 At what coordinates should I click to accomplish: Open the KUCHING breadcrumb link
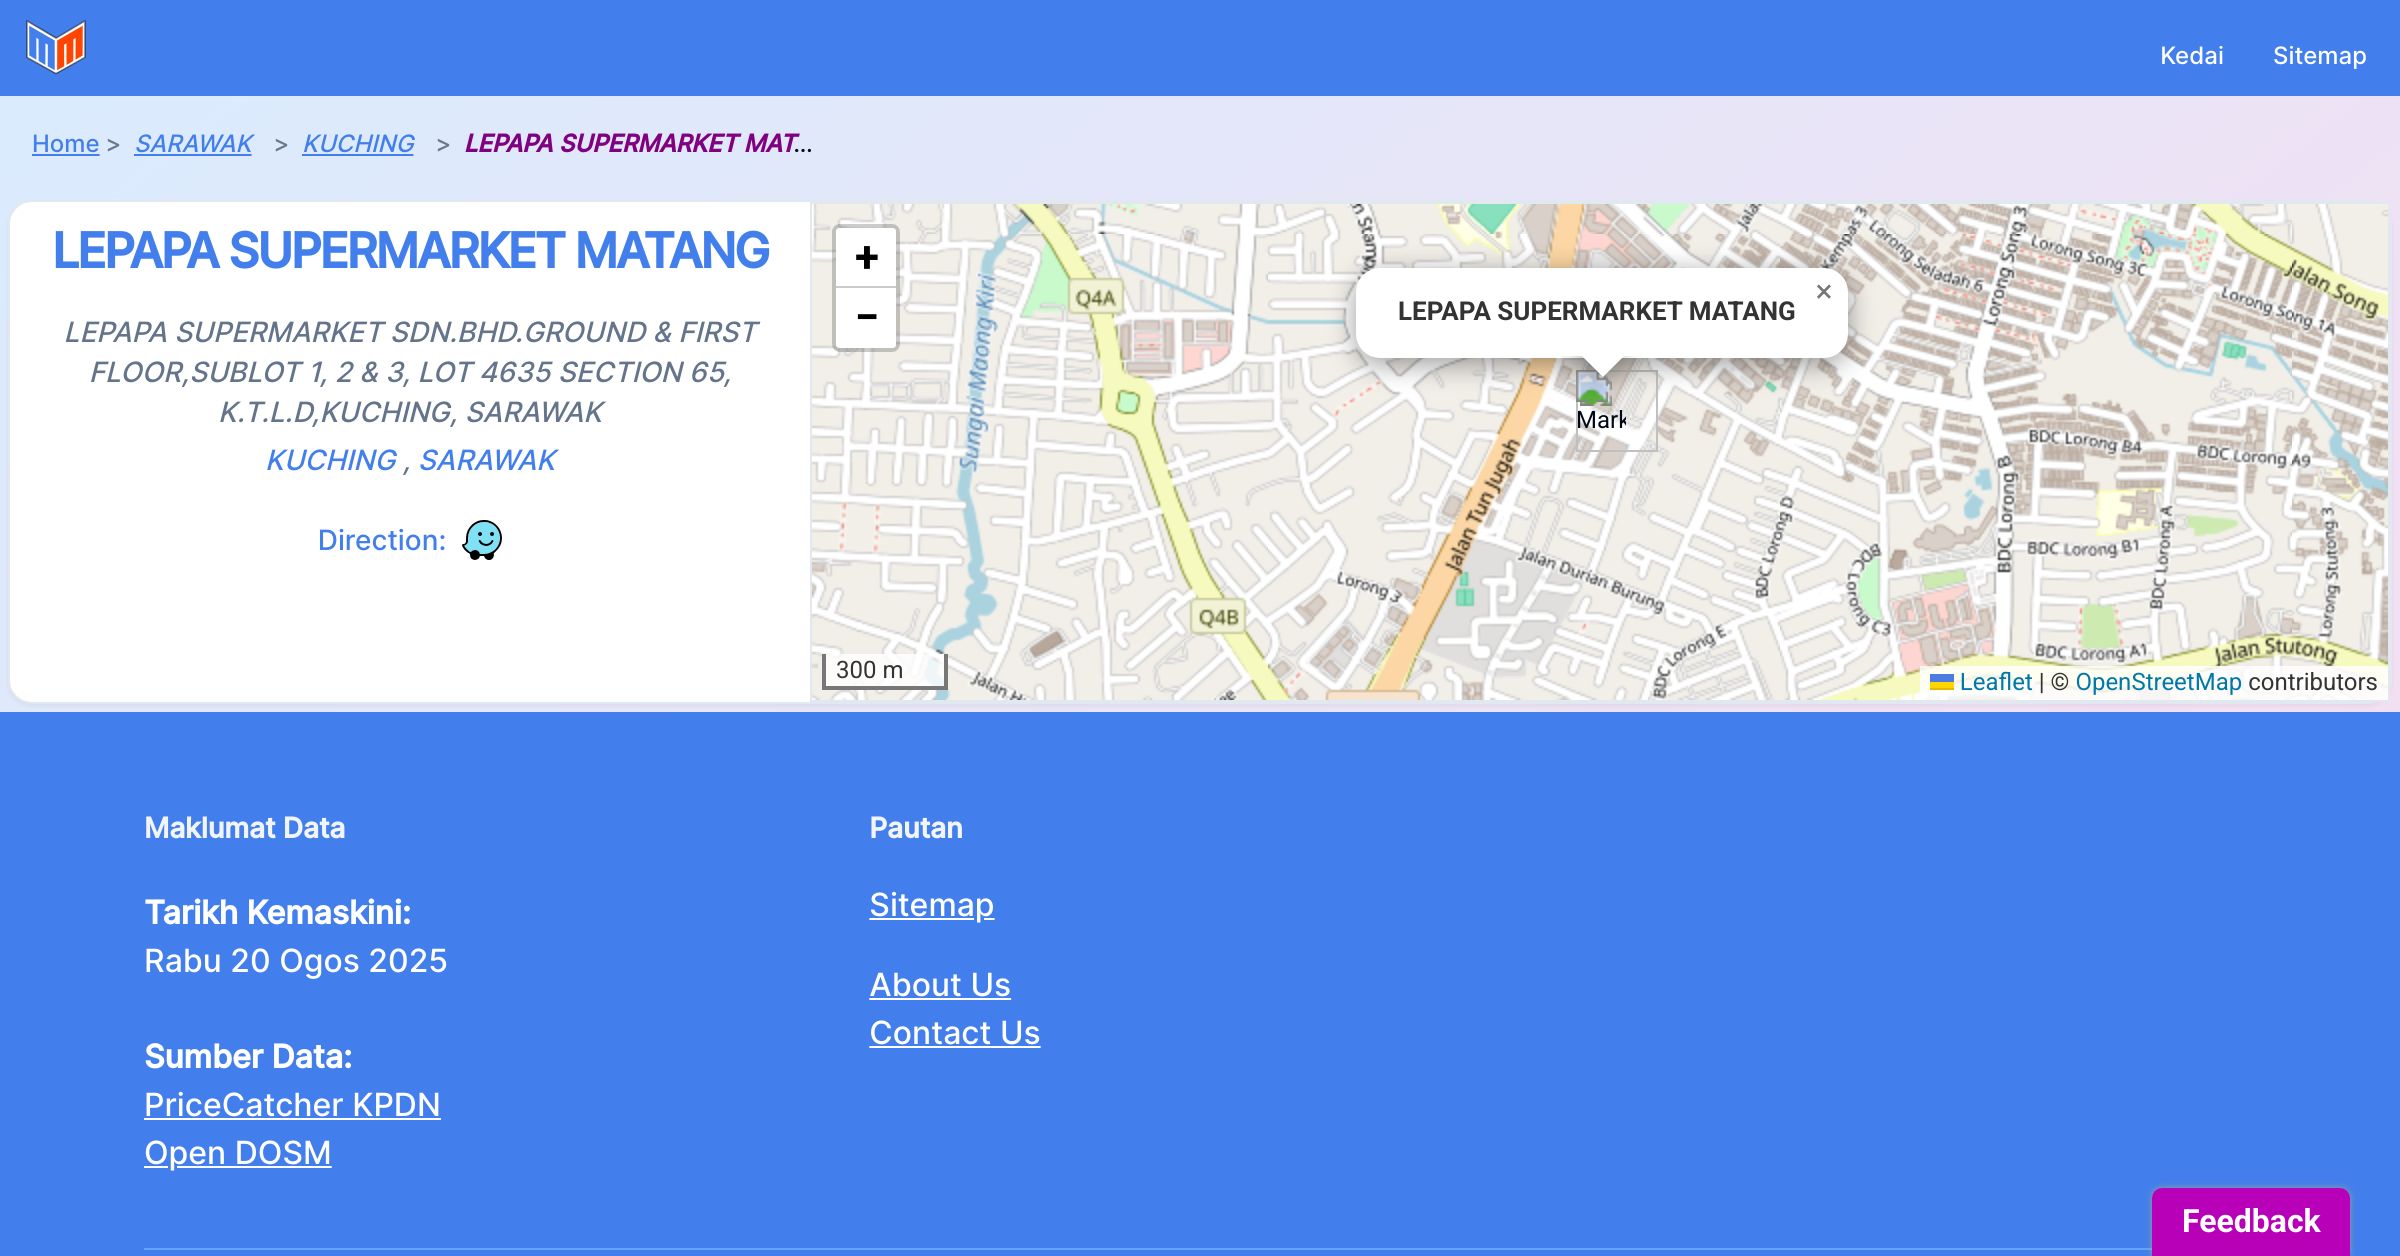(358, 143)
